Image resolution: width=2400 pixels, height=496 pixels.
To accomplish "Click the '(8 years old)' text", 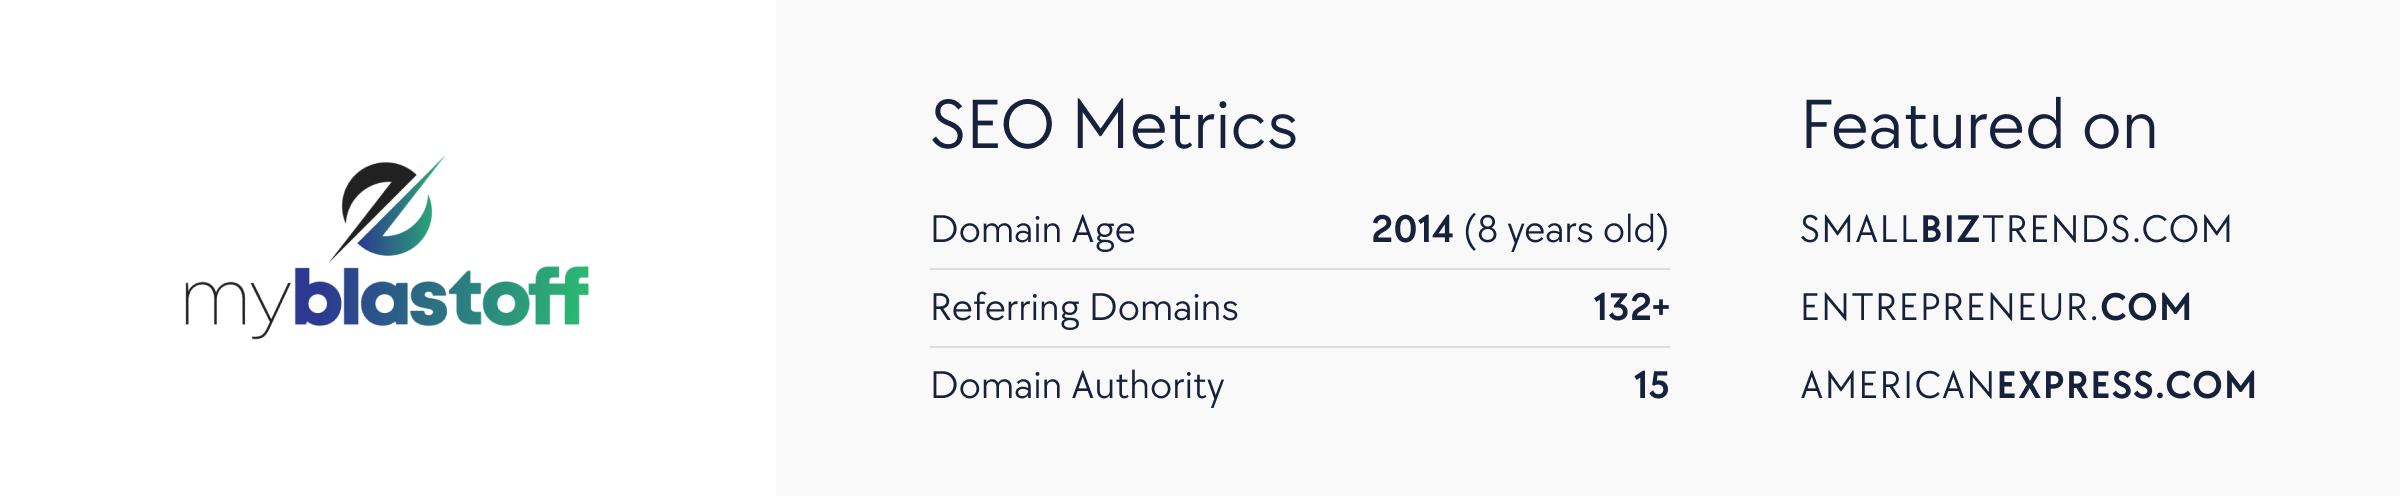I will 1566,230.
